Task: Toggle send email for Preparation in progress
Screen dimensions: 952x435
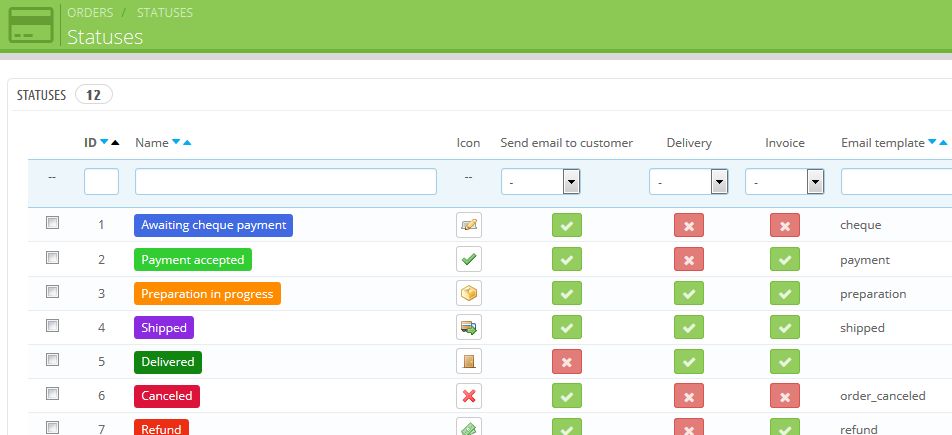Action: [566, 293]
